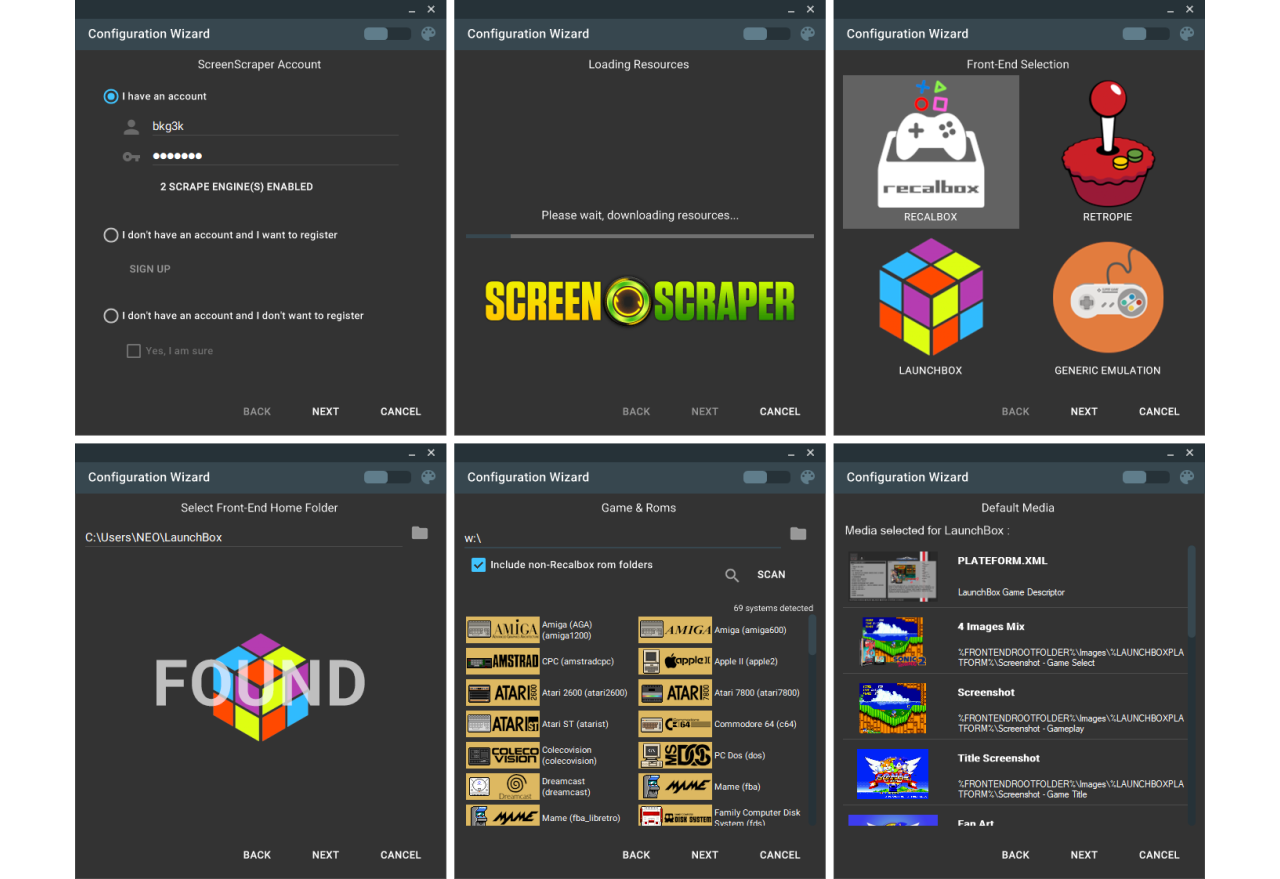Click the "69 systems detected" label
Viewport: 1280px width, 879px height.
pyautogui.click(x=773, y=608)
